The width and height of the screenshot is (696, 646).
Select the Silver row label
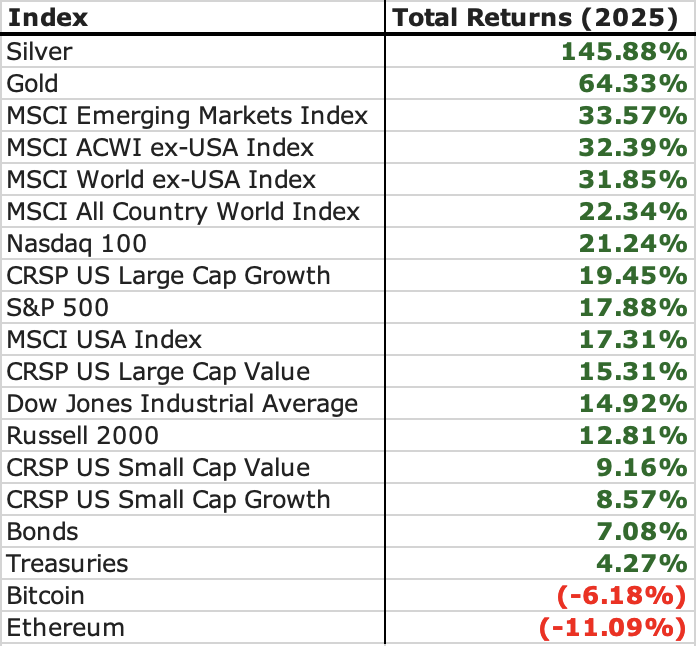pyautogui.click(x=40, y=52)
